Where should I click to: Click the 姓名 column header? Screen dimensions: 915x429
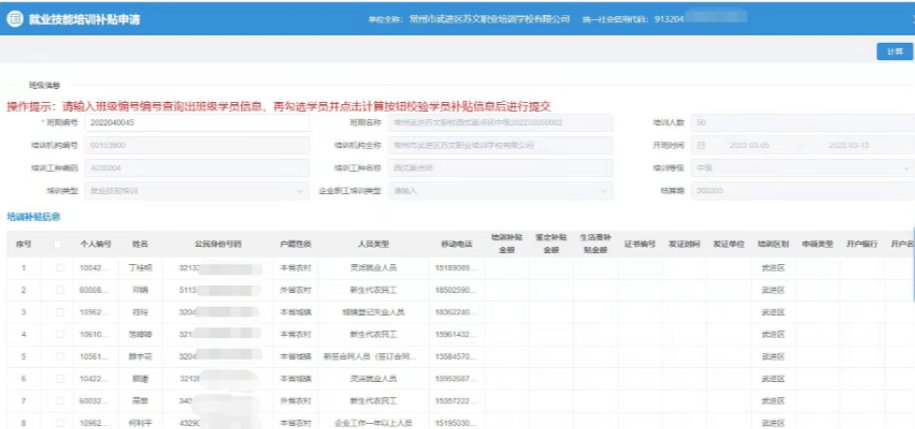click(140, 243)
